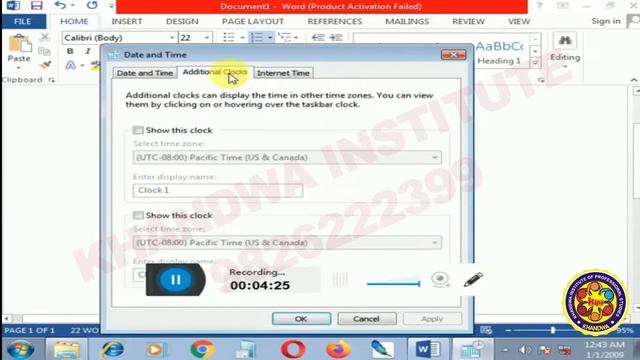
Task: Switch to Word taskbar button
Action: (x=428, y=349)
